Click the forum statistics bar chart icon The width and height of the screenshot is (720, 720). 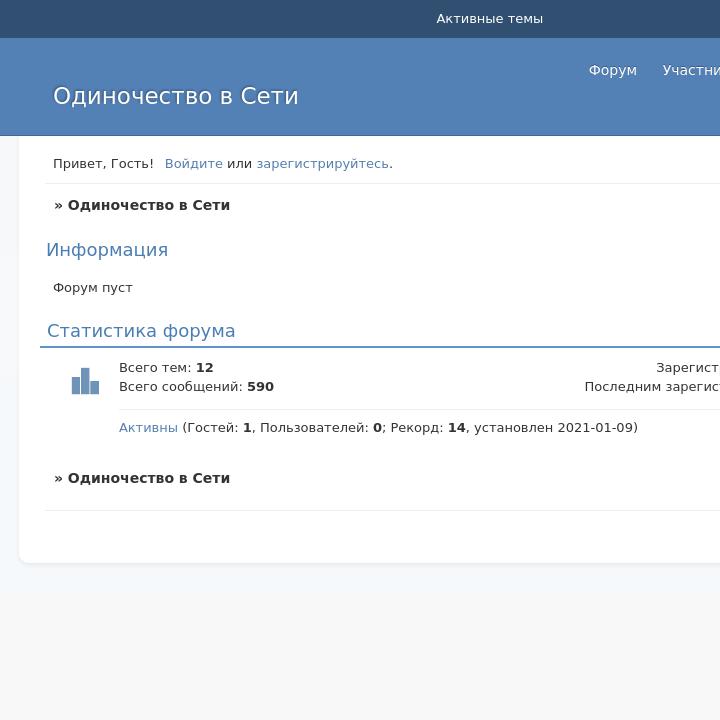(85, 381)
